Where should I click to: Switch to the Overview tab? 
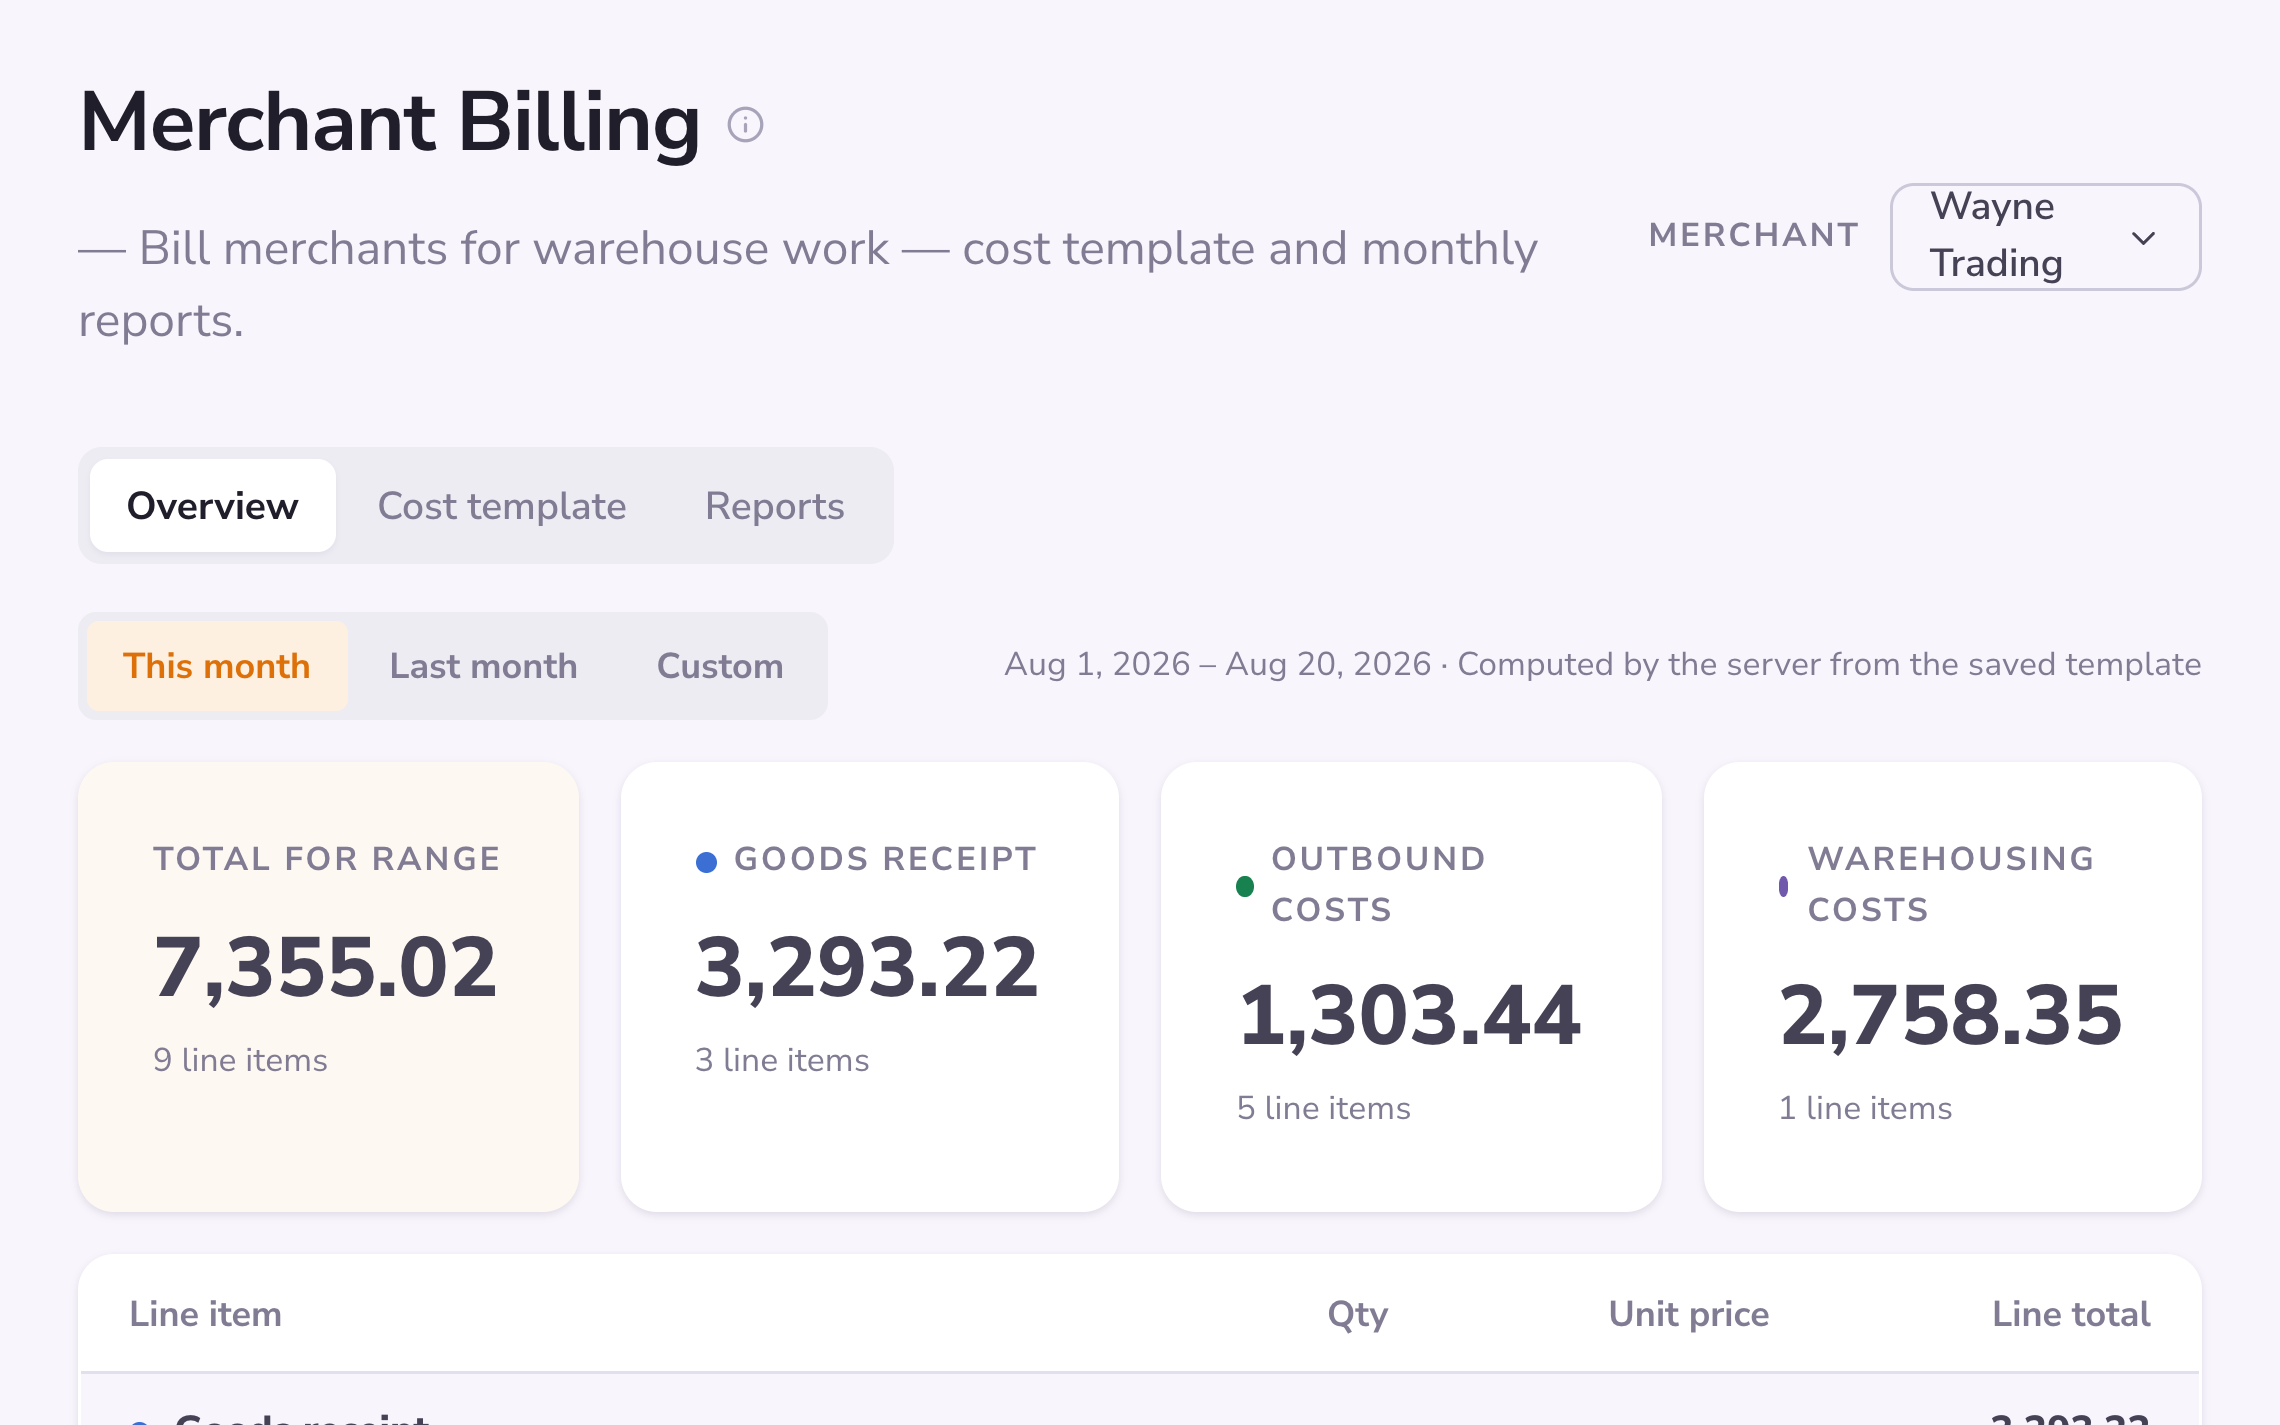point(213,506)
